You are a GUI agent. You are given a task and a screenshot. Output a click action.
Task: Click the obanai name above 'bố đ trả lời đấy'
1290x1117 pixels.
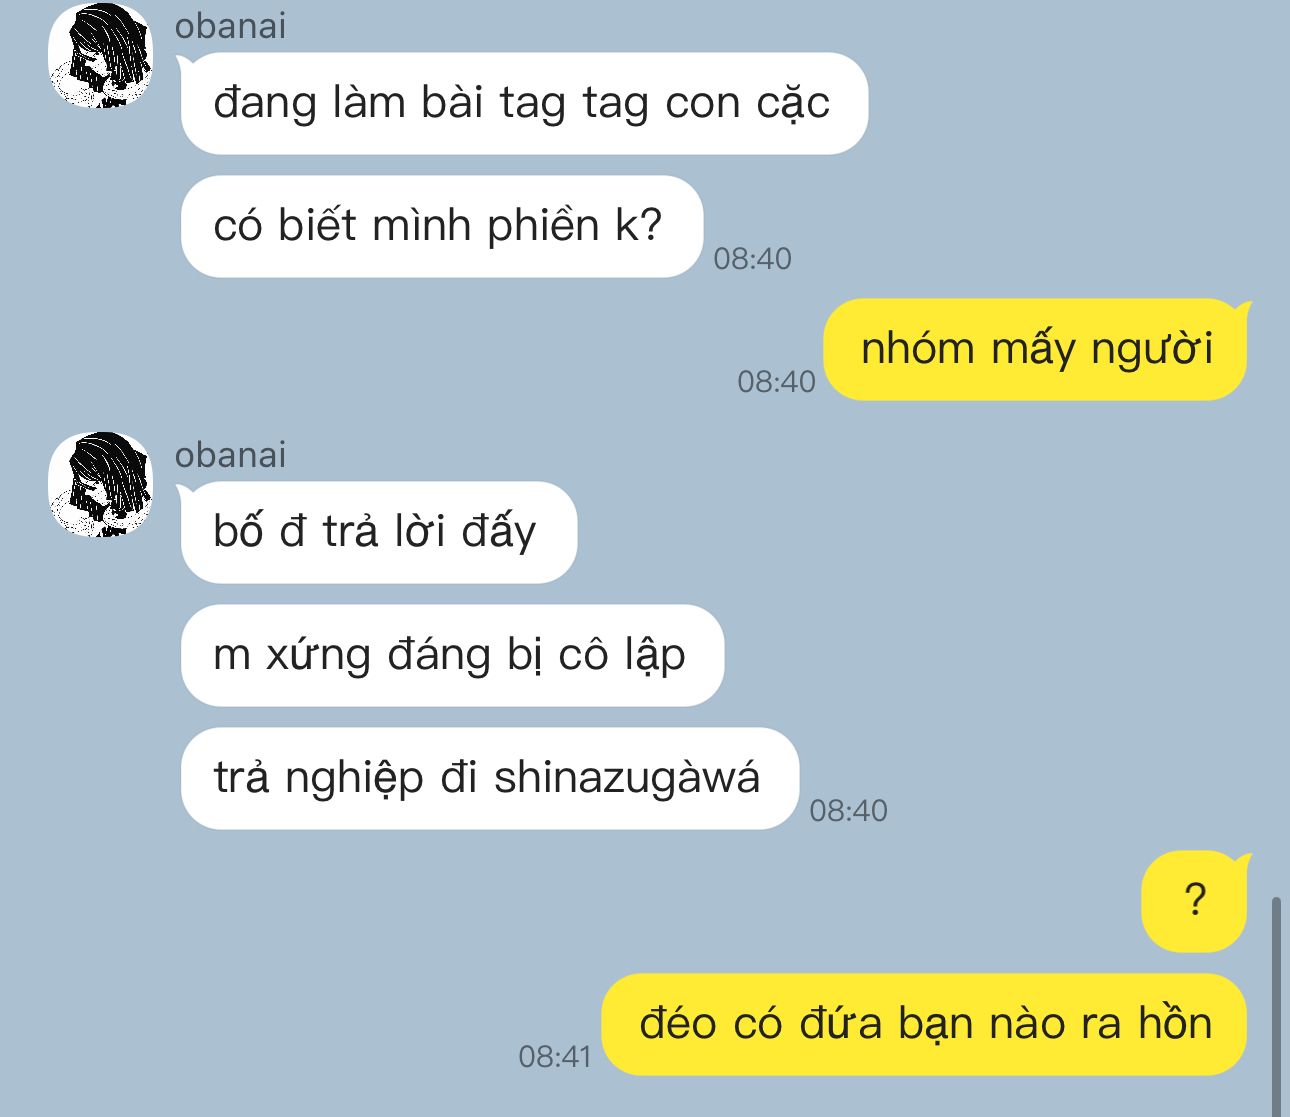click(230, 455)
